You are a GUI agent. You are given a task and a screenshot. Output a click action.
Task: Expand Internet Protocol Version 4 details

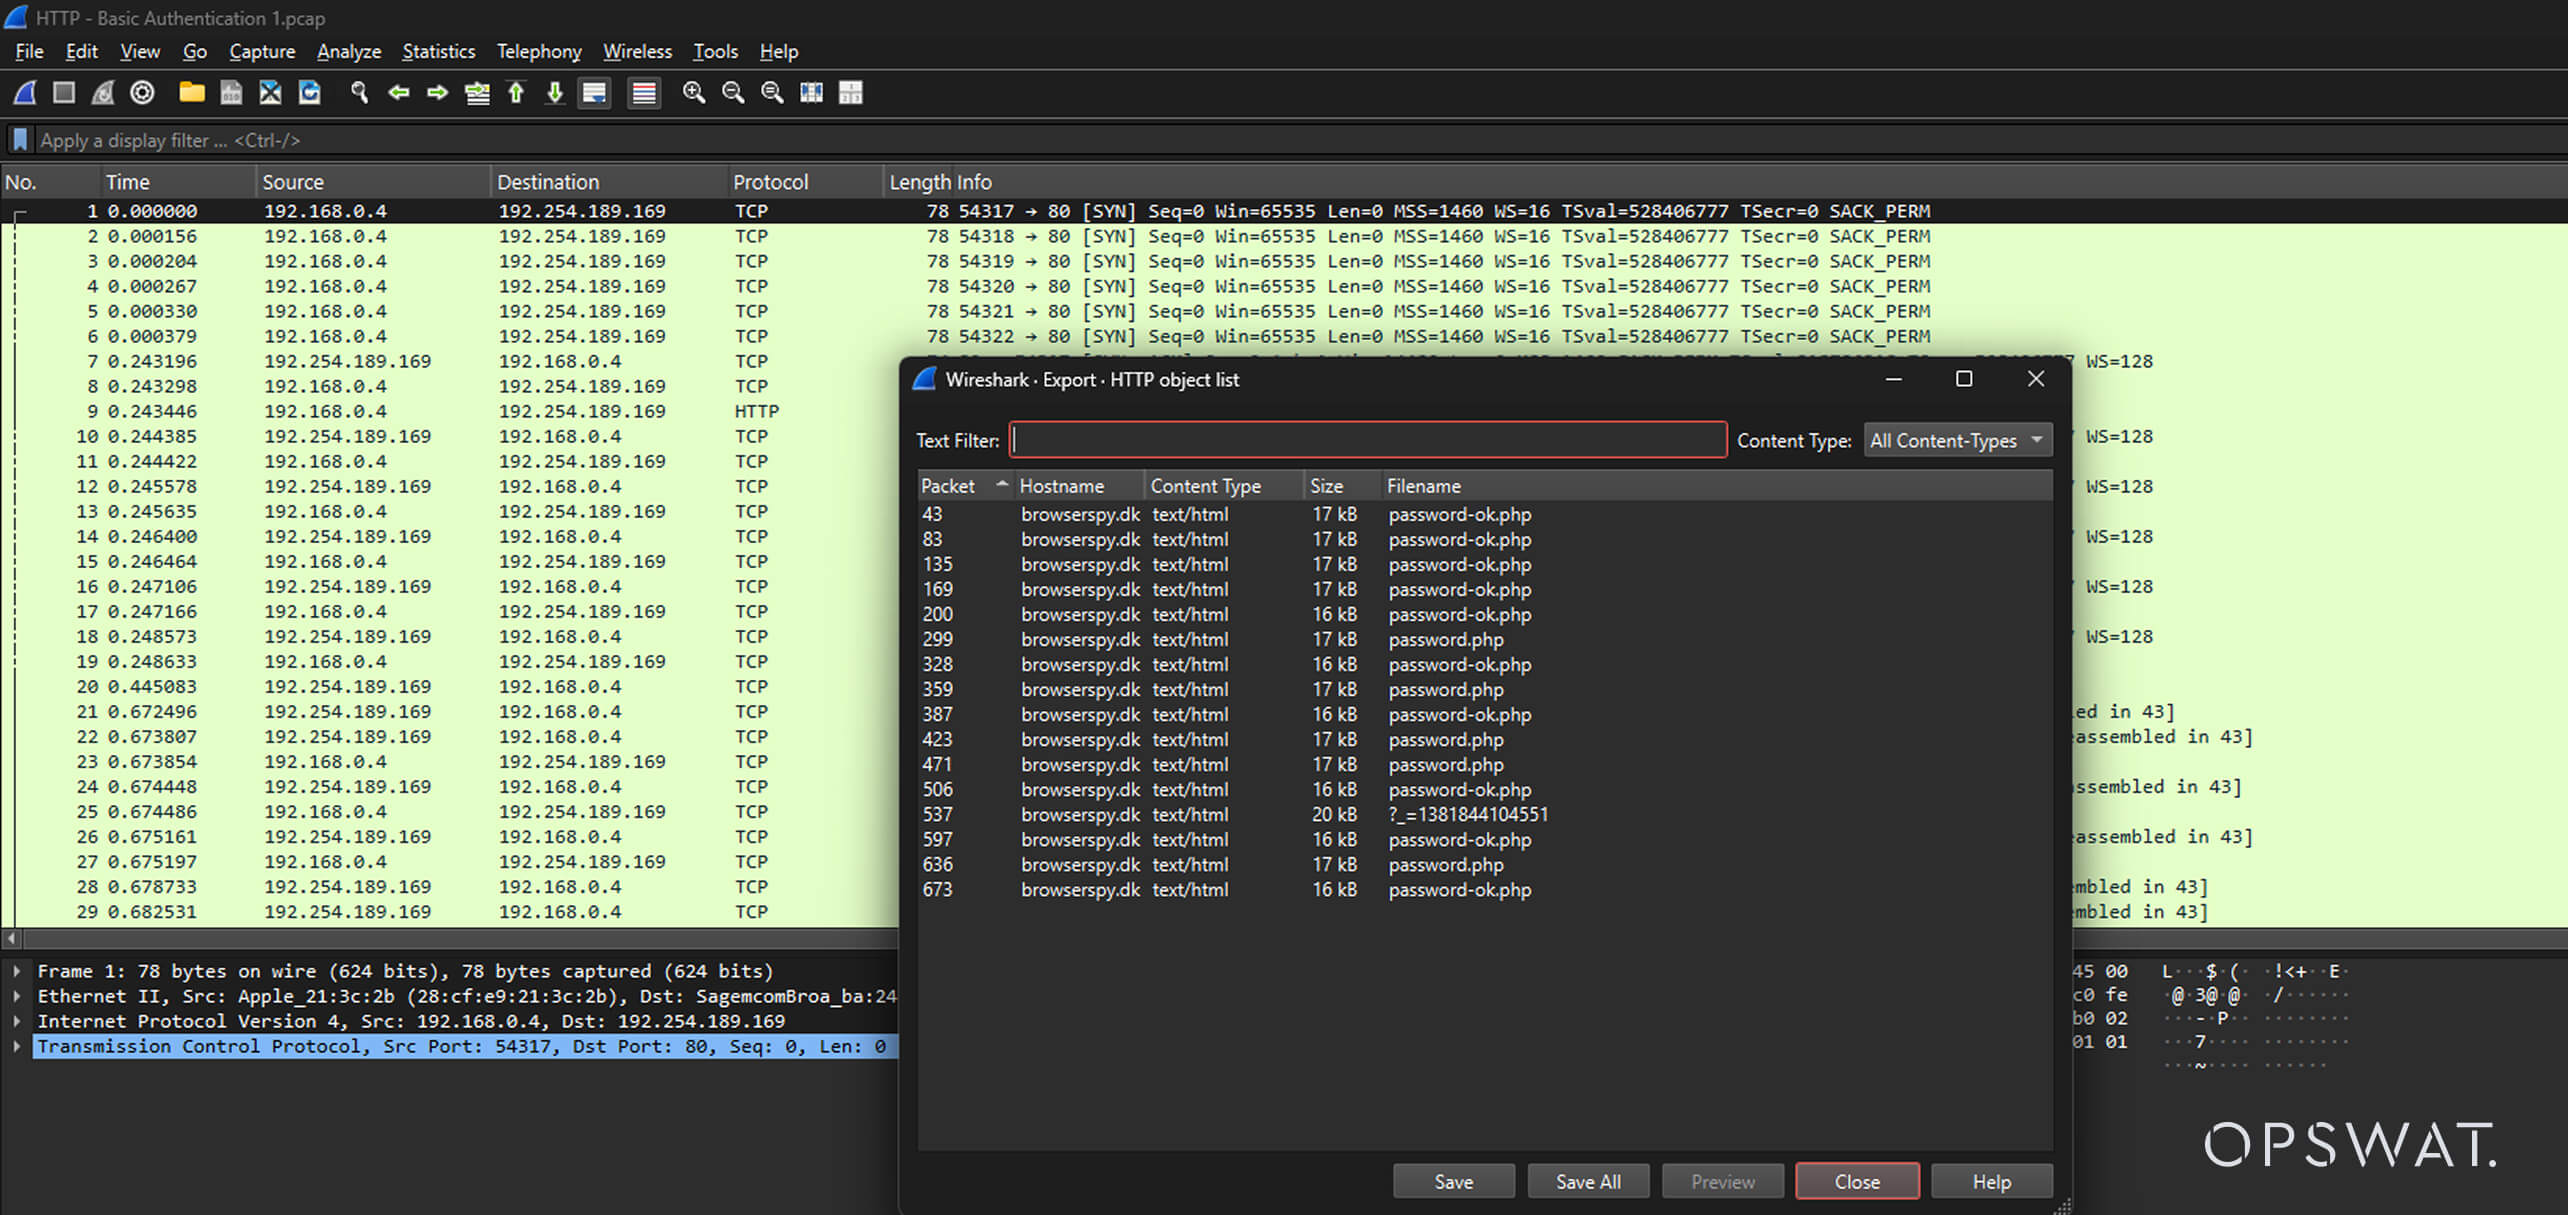point(17,1021)
